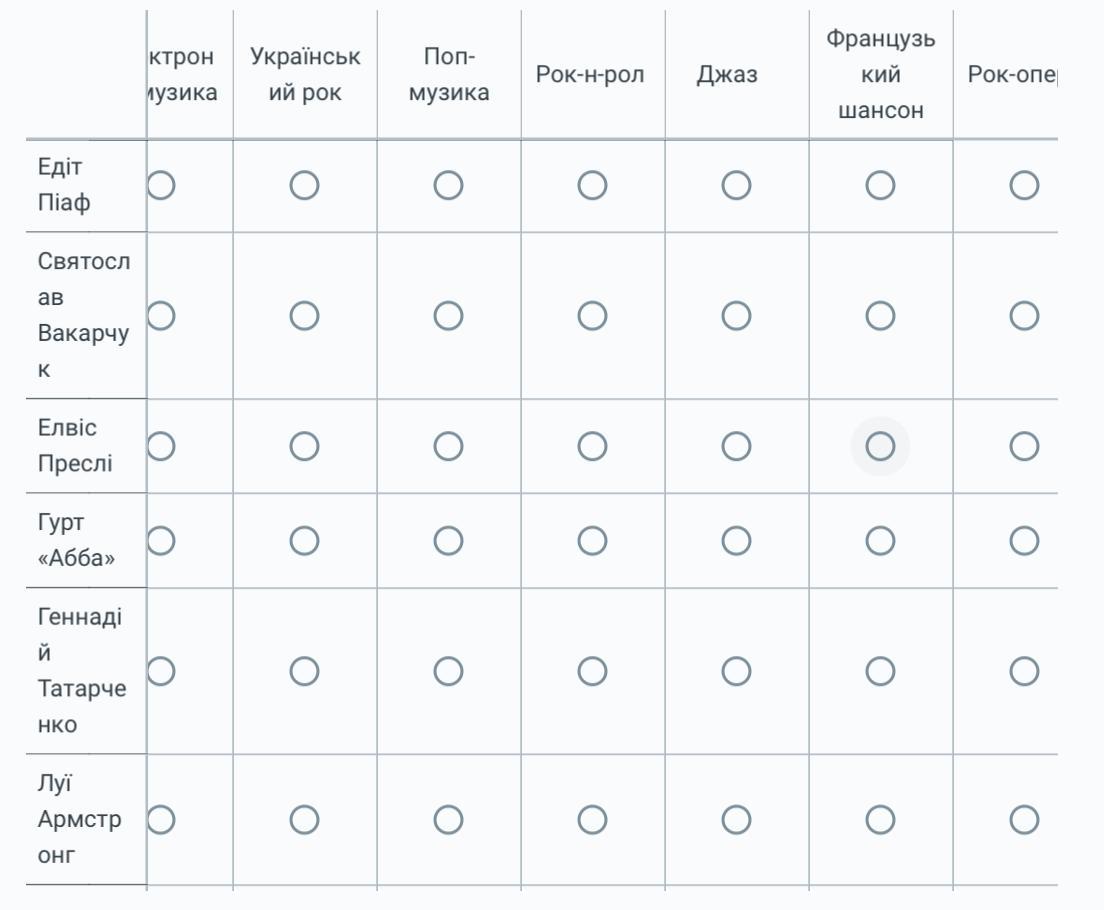
Task: Pick Рок-н-рол for Гурт «Абба»
Action: tap(592, 541)
